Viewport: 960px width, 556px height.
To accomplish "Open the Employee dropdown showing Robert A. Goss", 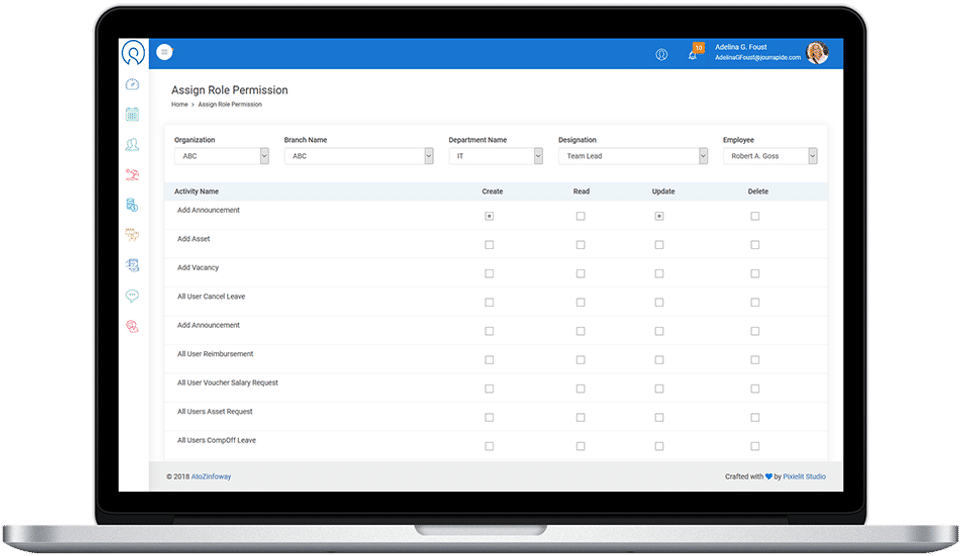I will tap(770, 156).
